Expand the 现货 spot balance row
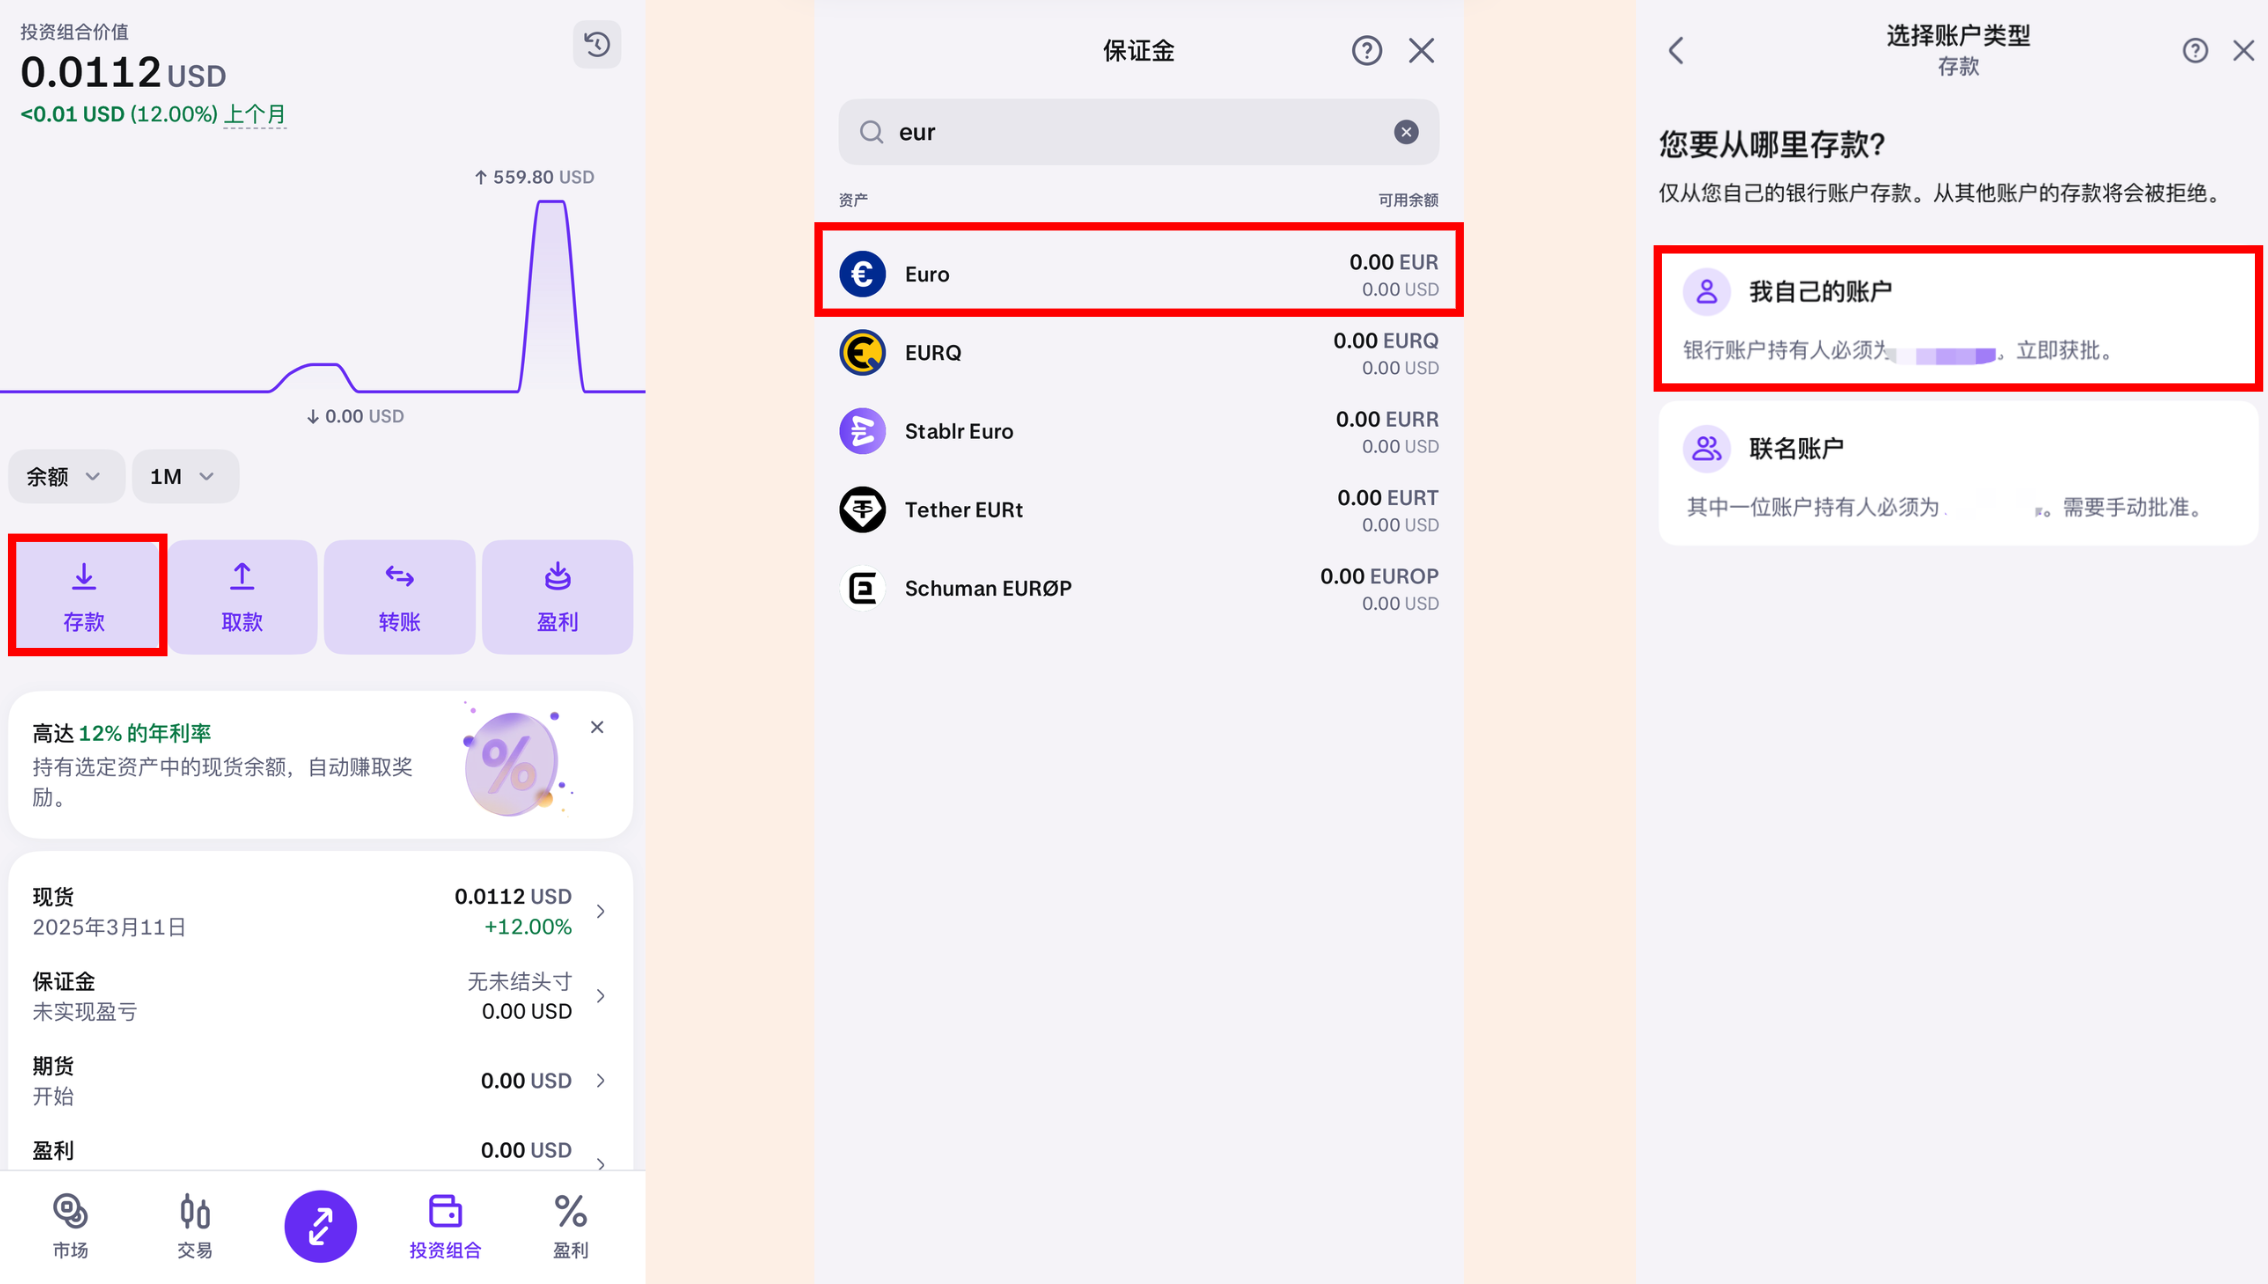 tap(320, 911)
